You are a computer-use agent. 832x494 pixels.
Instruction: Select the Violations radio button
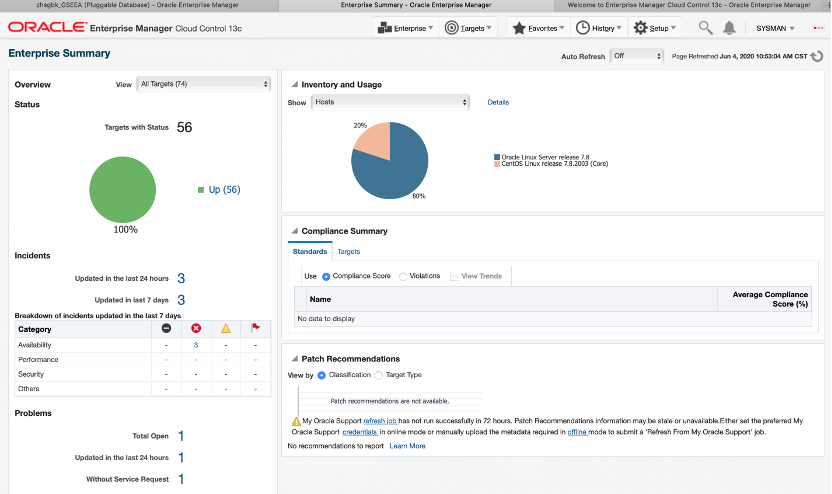[403, 276]
